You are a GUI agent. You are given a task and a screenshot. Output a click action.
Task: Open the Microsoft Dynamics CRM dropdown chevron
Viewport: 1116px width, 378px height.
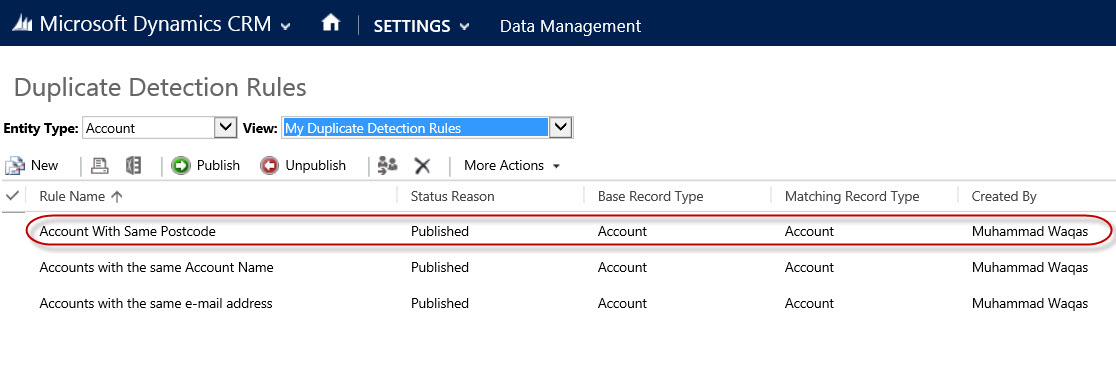(x=285, y=27)
